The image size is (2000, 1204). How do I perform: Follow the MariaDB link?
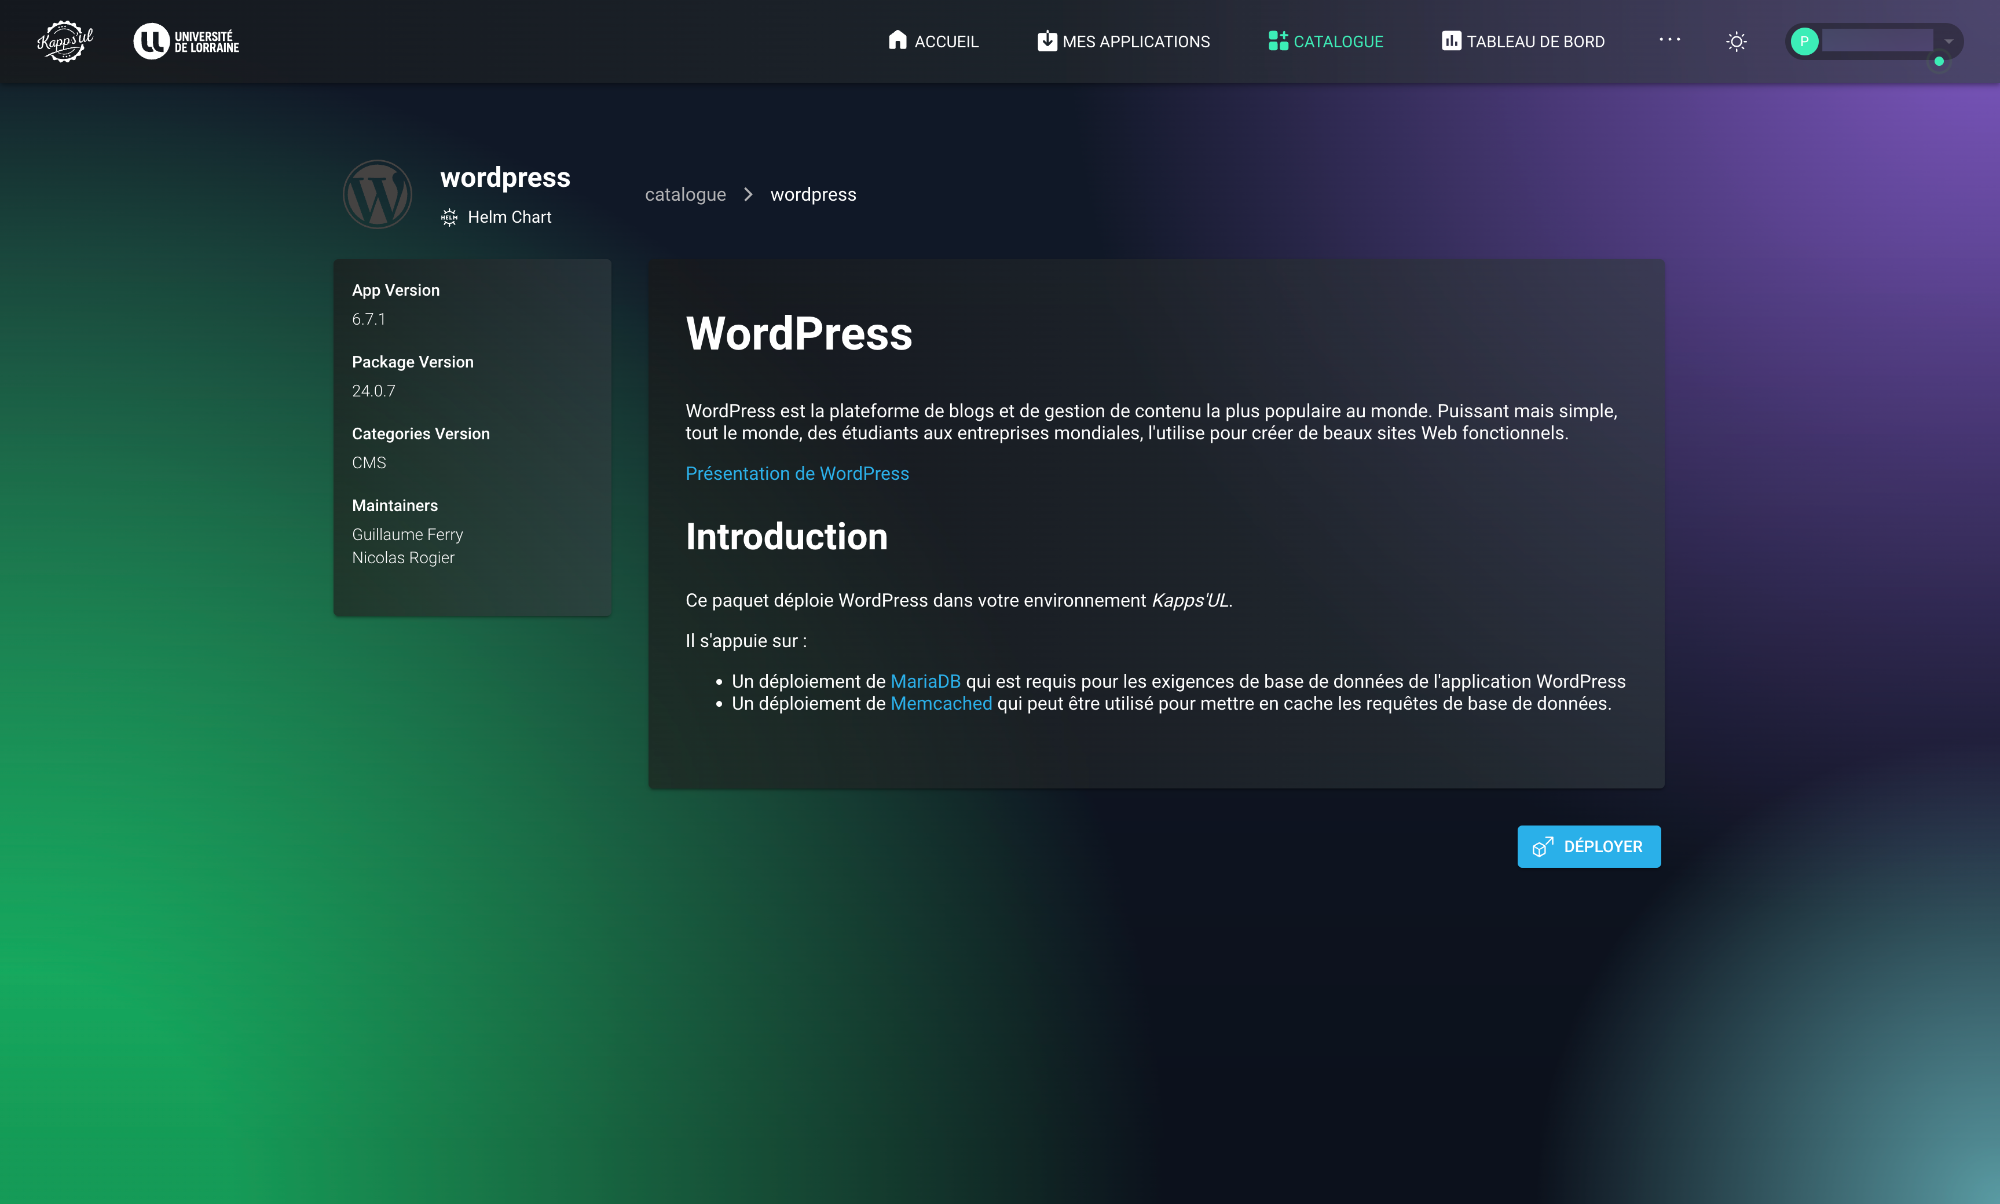(925, 681)
